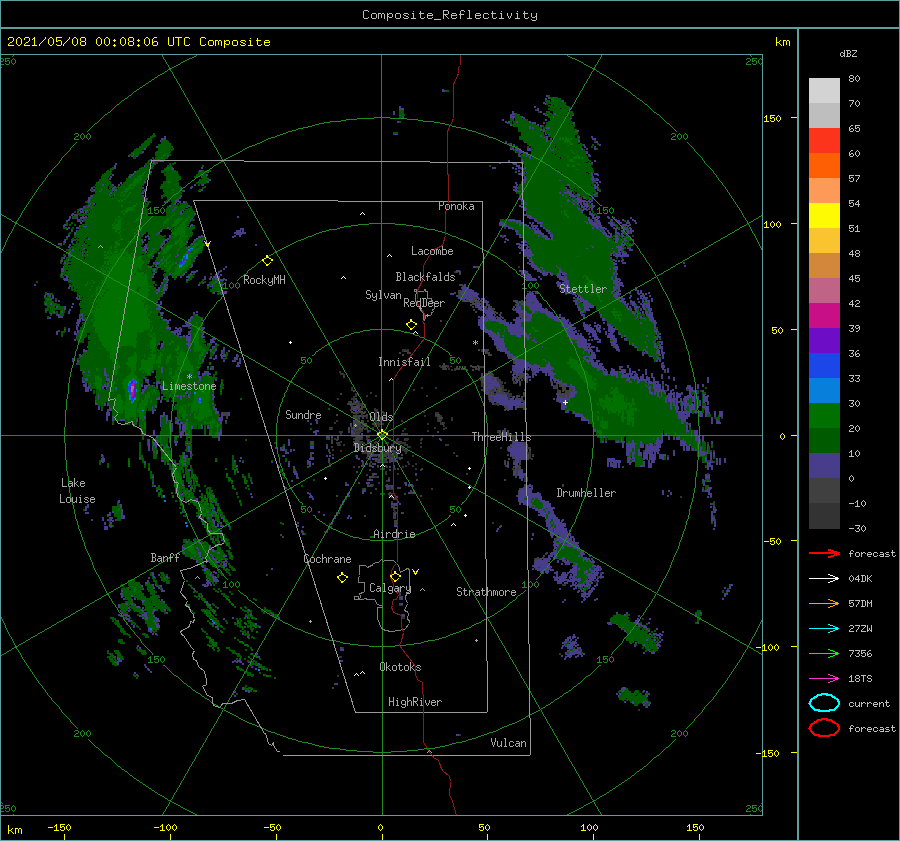
Task: Select the purple 39 dBZ swatch
Action: coord(824,340)
